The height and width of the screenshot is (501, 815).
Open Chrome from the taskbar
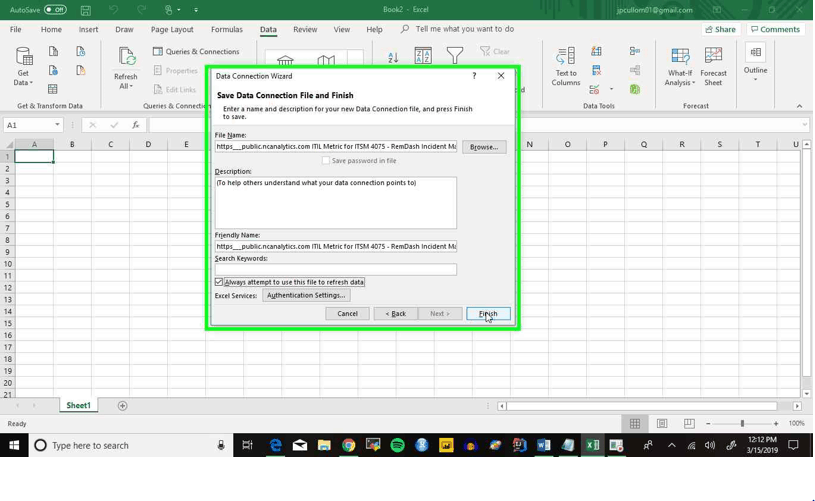tap(348, 445)
